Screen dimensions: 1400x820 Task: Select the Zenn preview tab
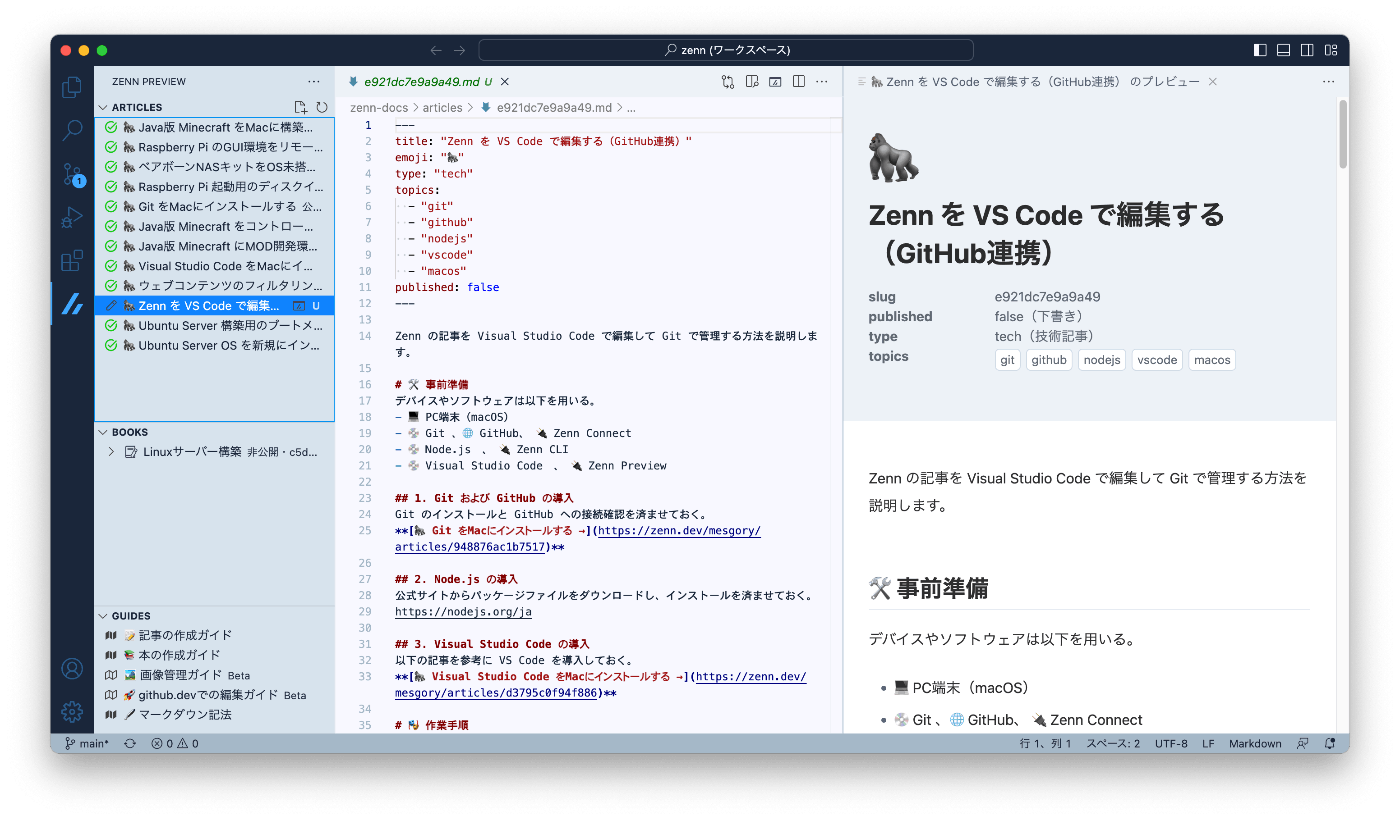point(1035,82)
